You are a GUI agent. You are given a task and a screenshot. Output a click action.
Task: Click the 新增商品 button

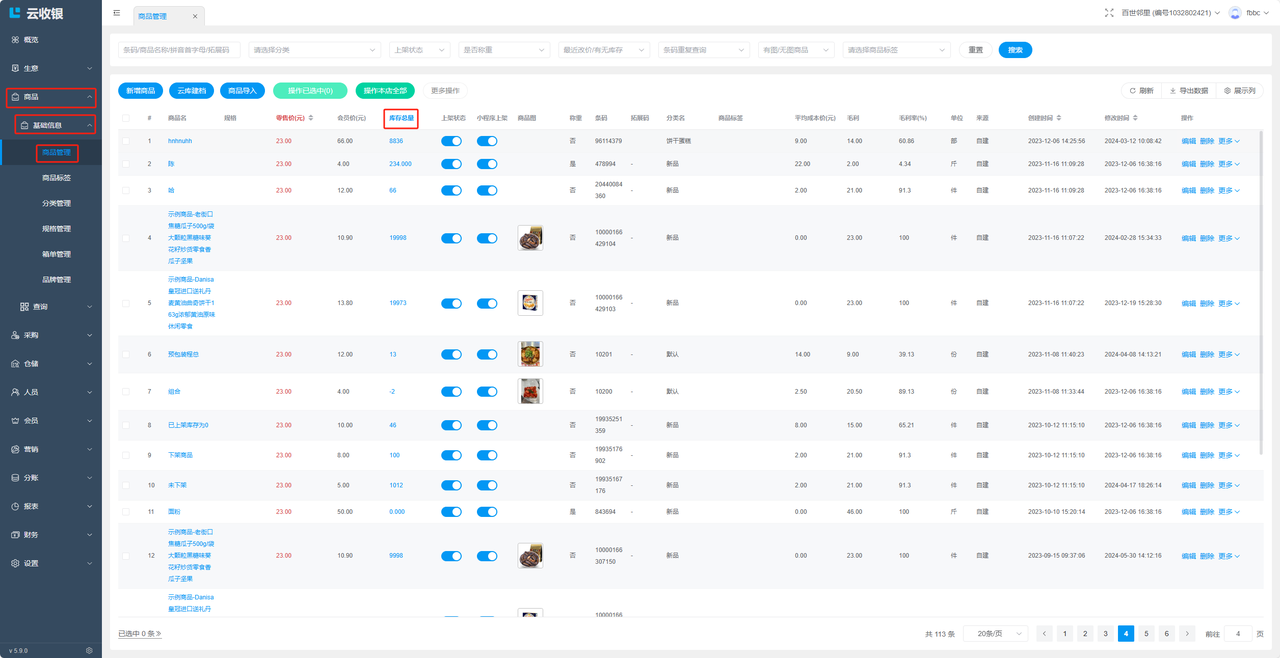click(x=140, y=91)
